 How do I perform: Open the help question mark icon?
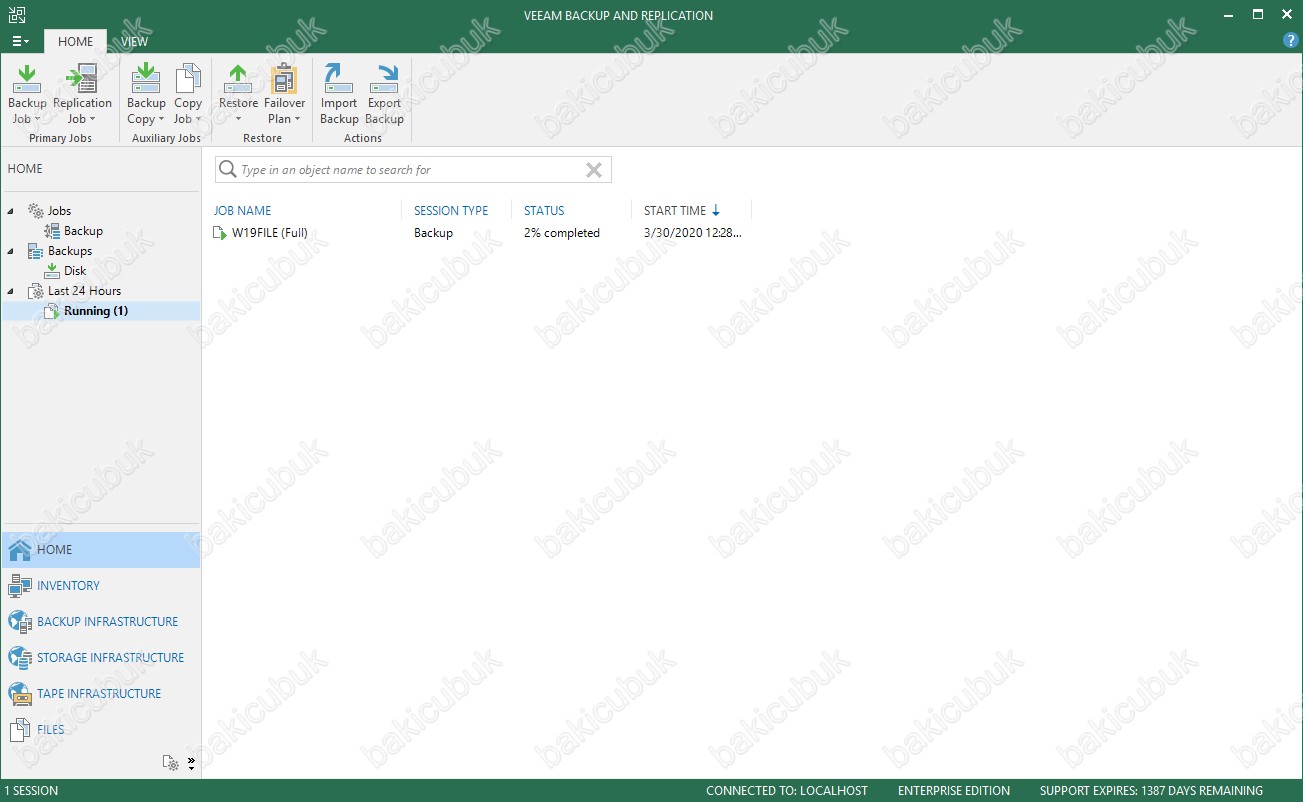[x=1290, y=41]
